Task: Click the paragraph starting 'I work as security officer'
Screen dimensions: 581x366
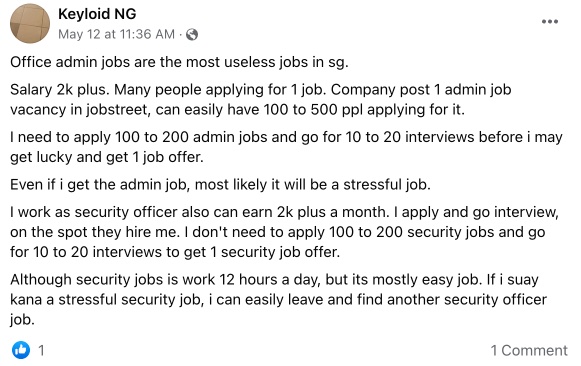Action: pyautogui.click(x=284, y=232)
